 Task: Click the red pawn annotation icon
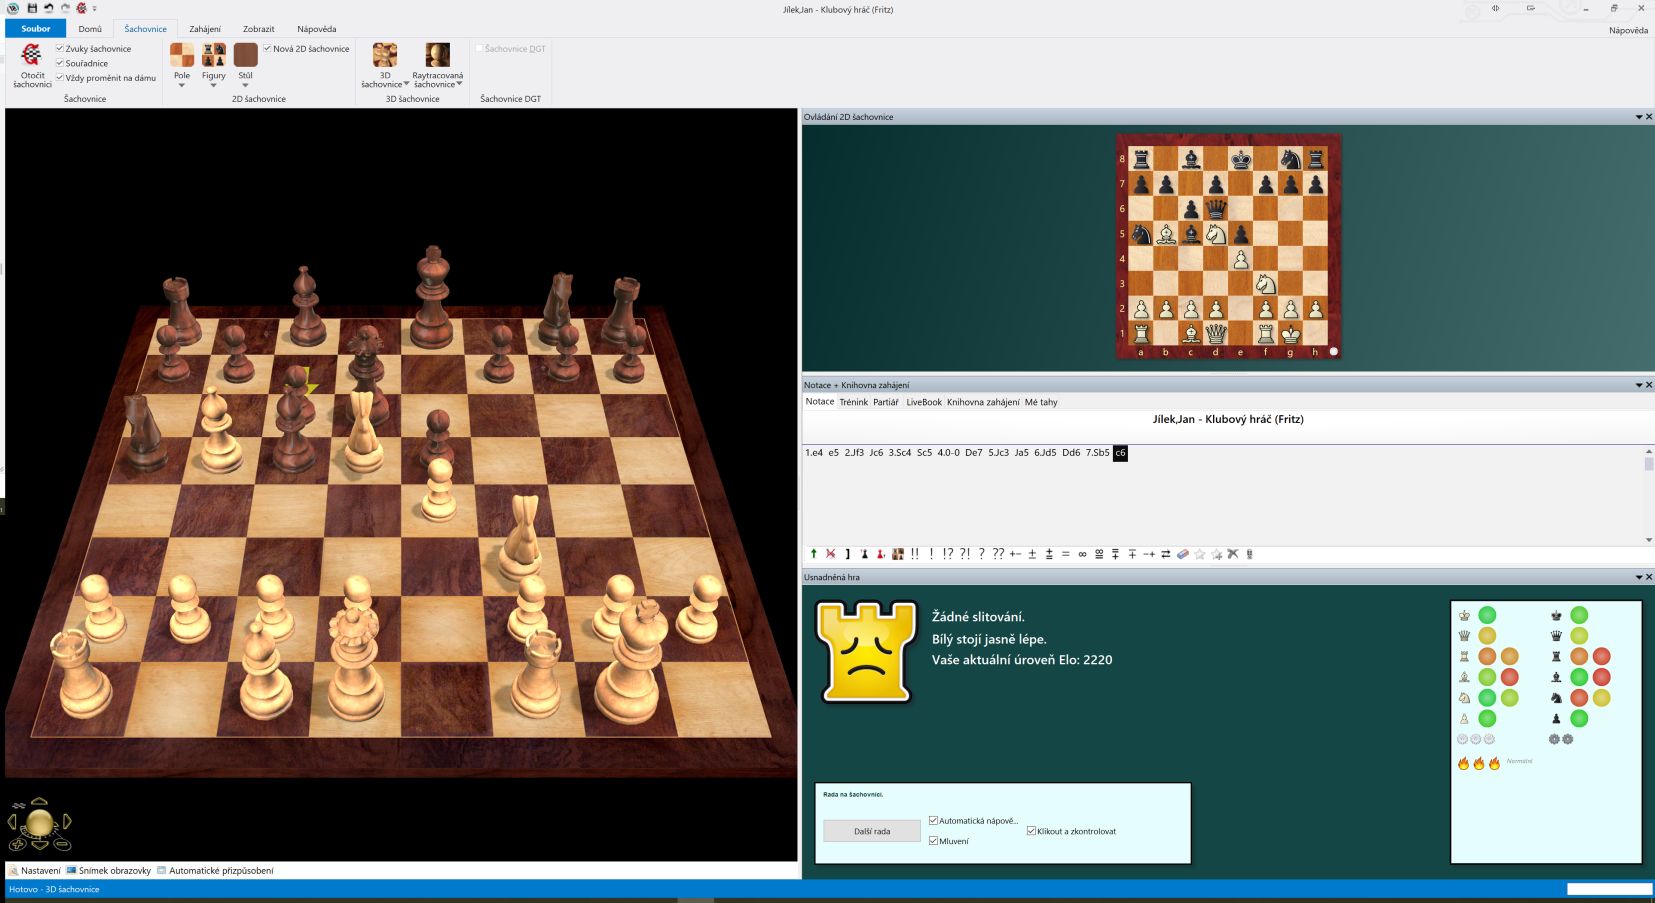(x=881, y=554)
